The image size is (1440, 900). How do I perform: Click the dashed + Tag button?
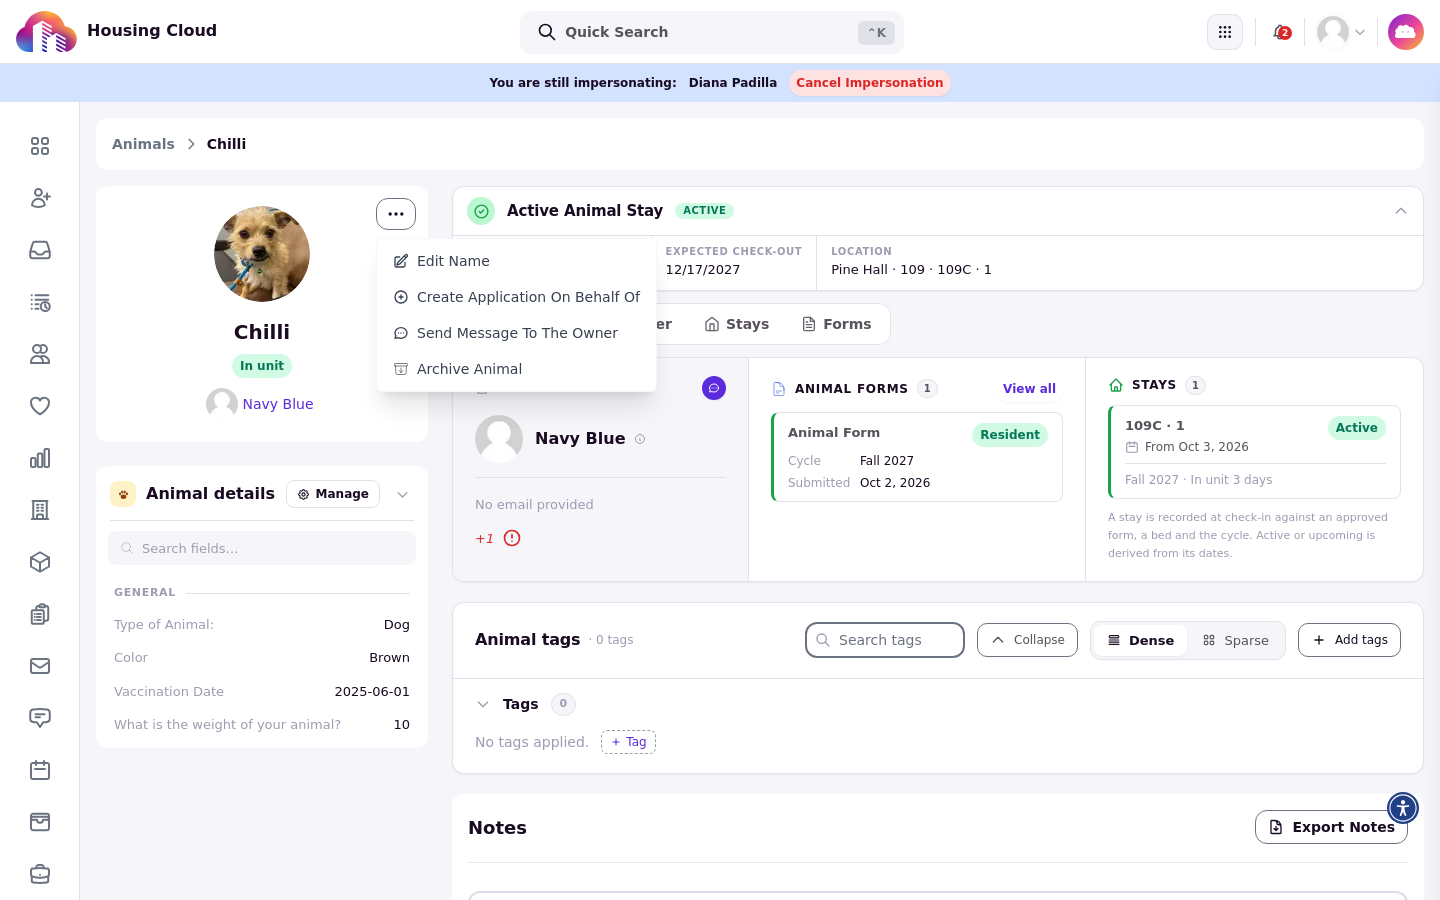(628, 742)
